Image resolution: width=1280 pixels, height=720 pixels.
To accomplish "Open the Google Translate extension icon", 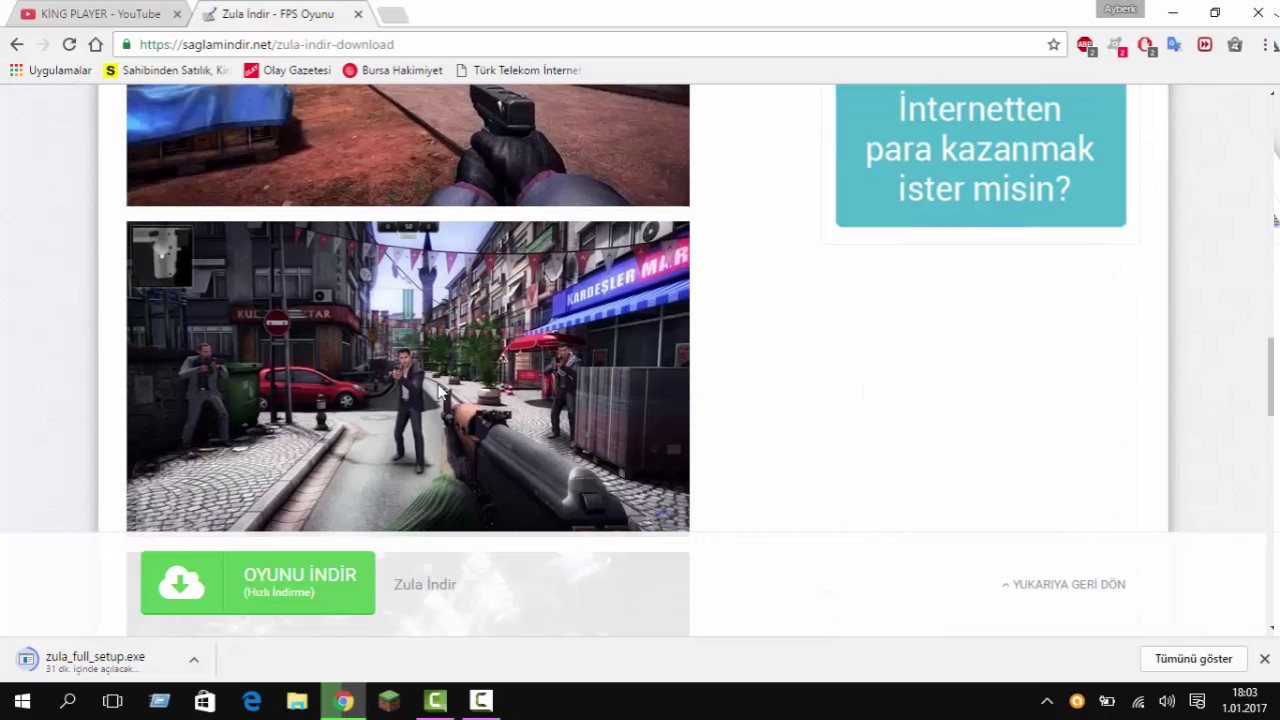I will tap(1175, 45).
